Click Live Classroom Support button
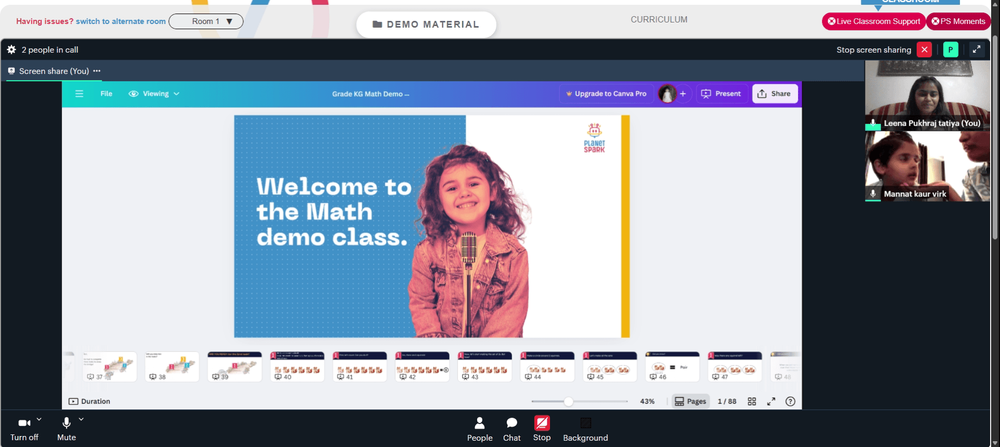 coord(873,22)
